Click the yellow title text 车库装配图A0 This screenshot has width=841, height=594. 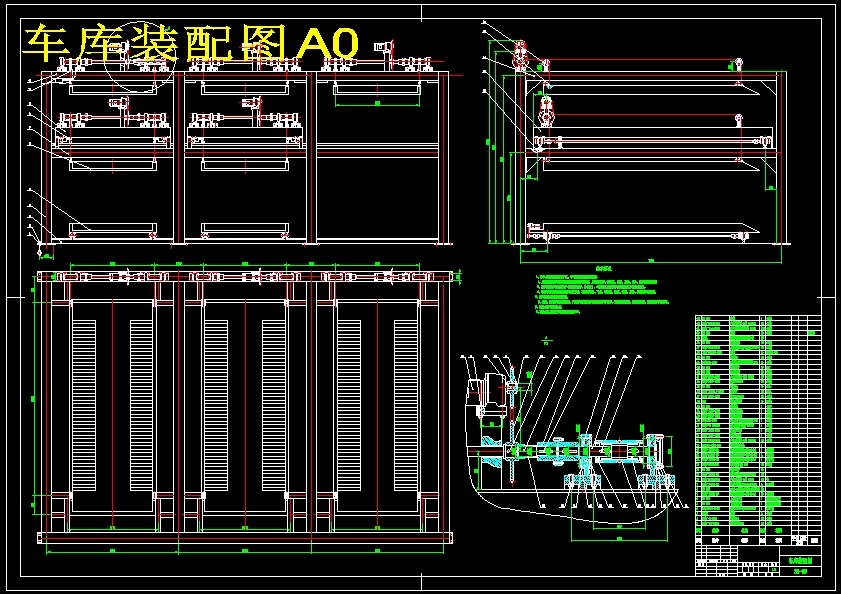(191, 43)
